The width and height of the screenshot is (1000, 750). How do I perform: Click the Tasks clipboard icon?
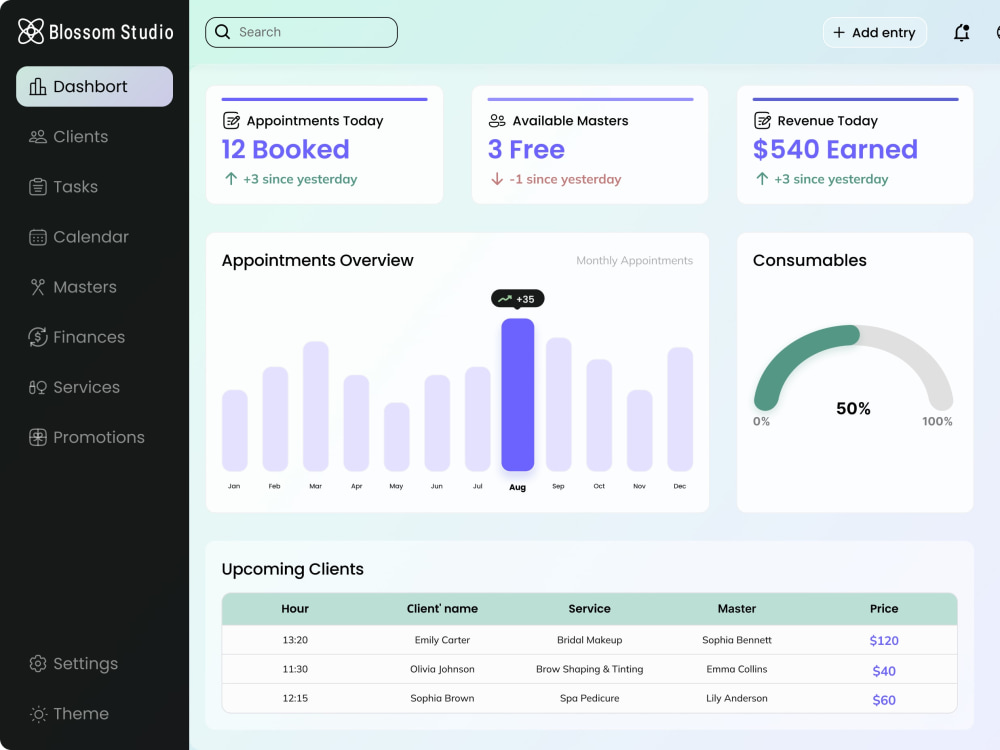click(x=38, y=187)
